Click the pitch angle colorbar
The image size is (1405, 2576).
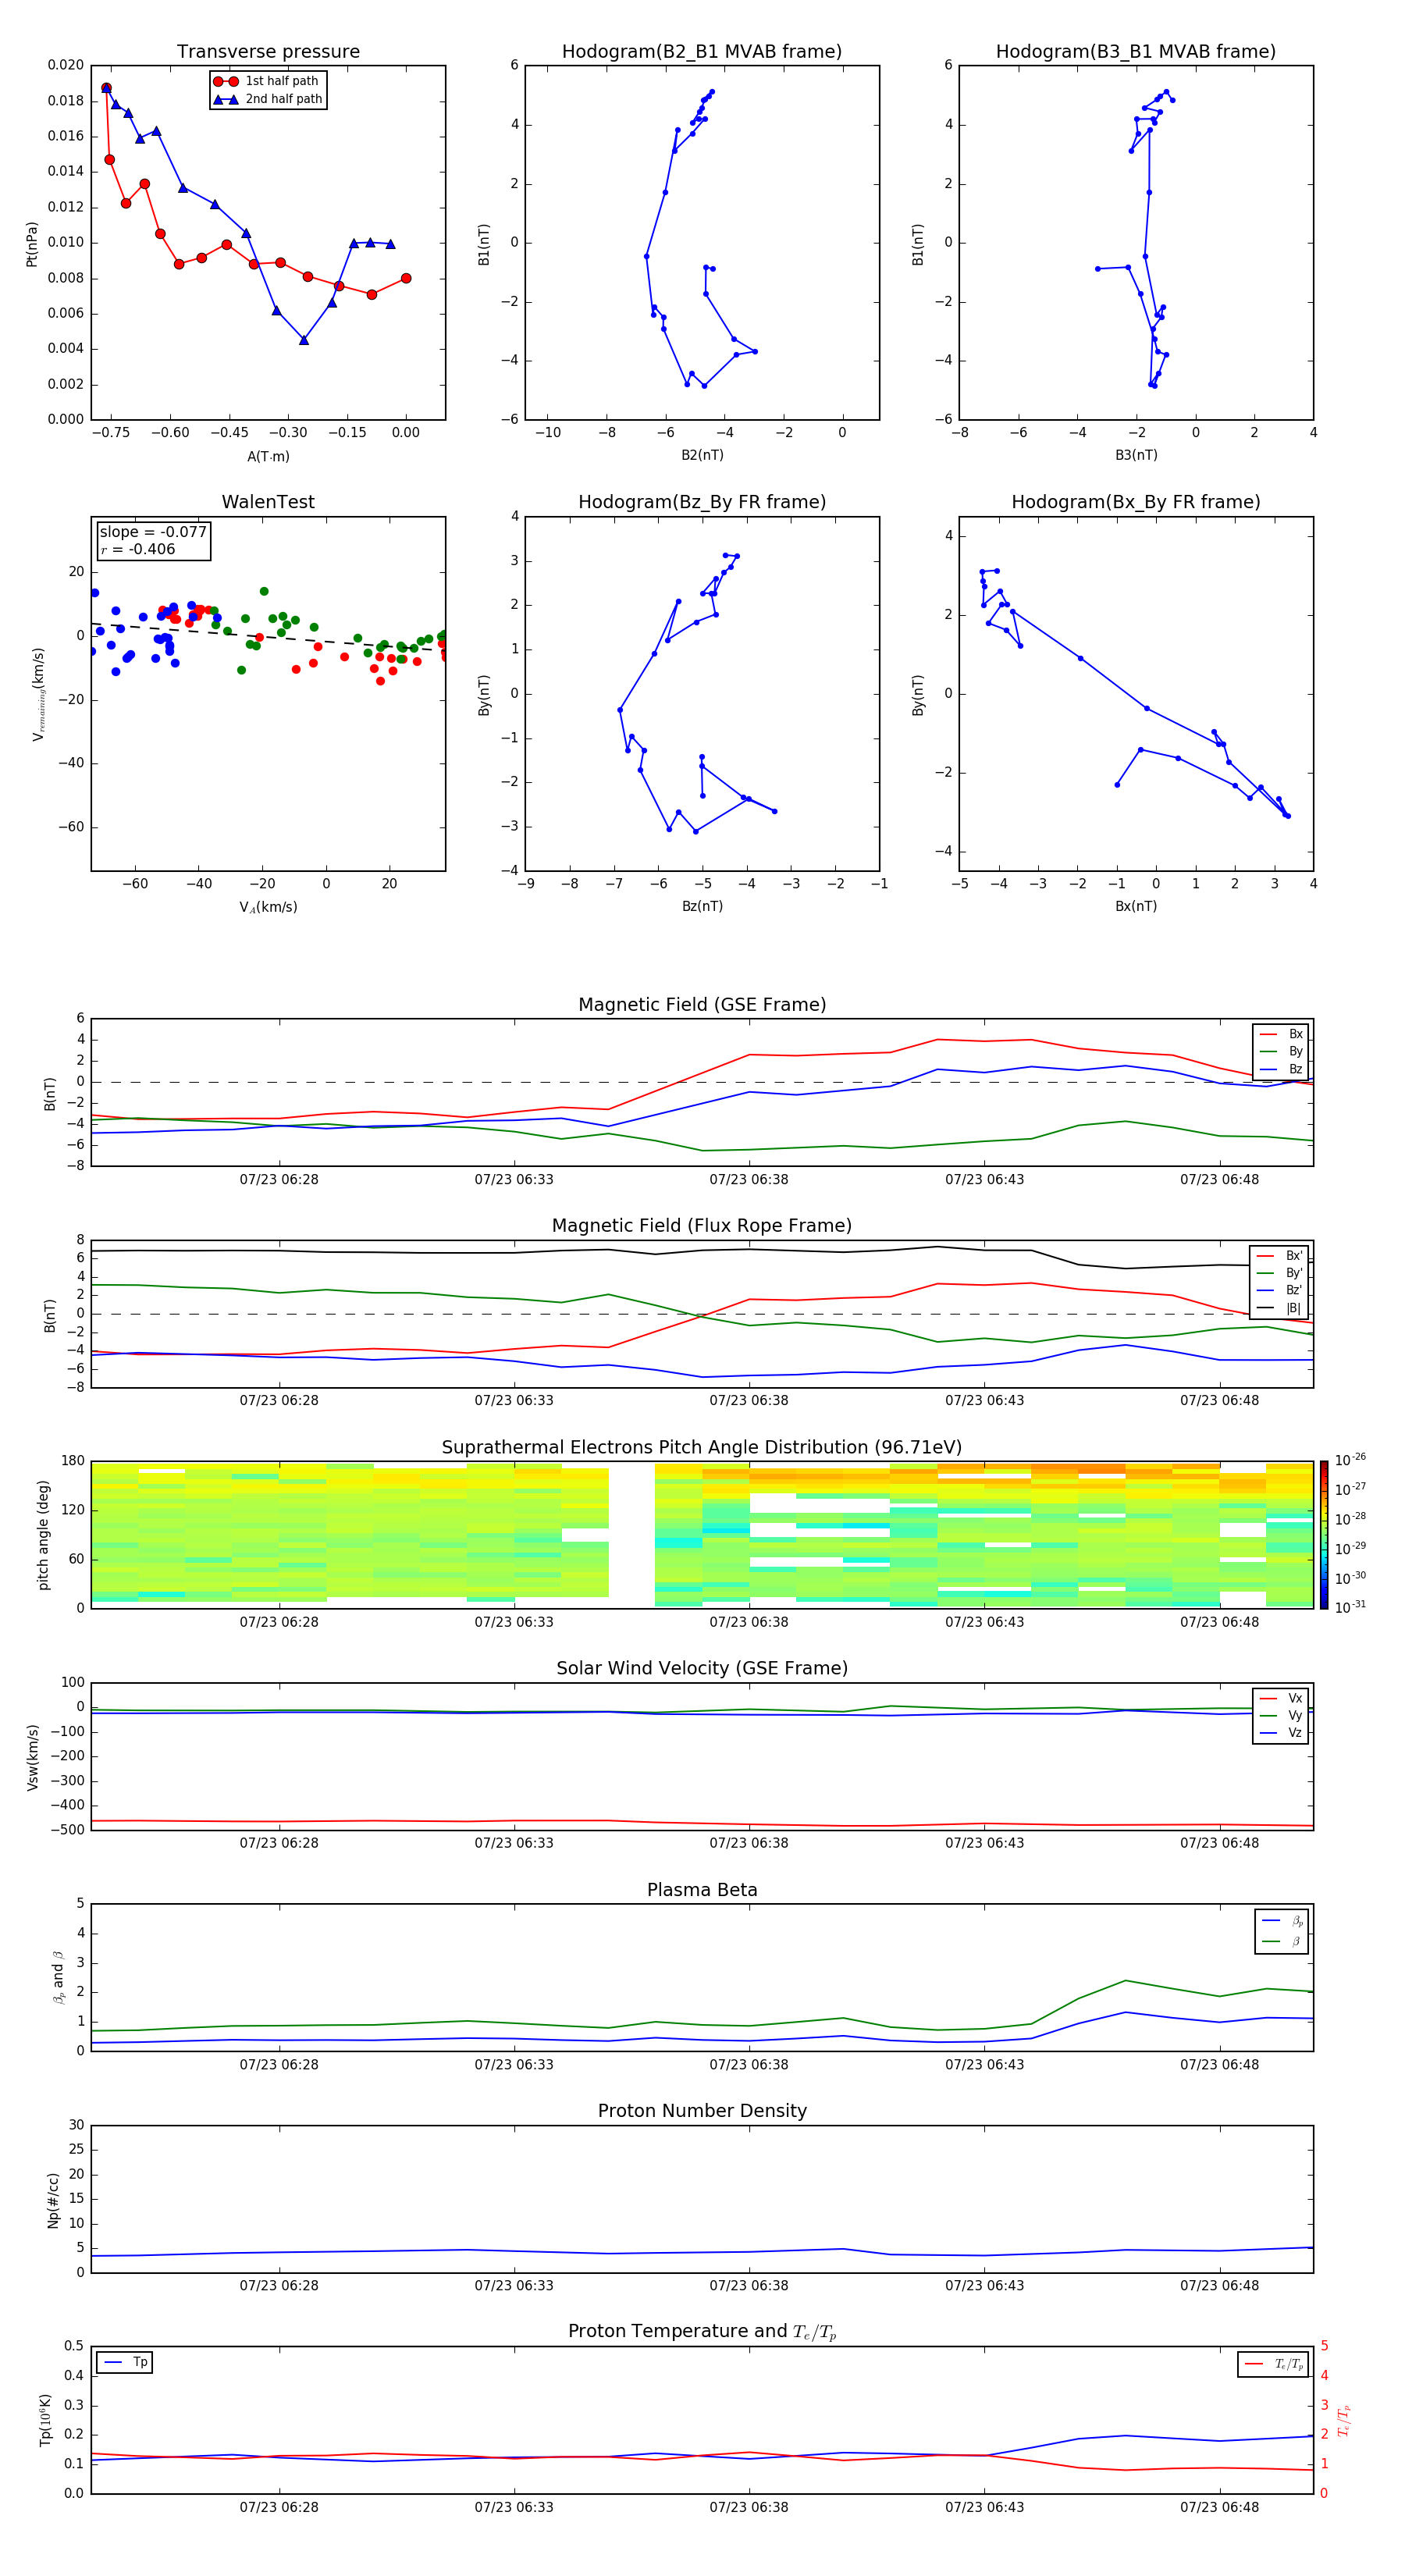pyautogui.click(x=1324, y=1535)
